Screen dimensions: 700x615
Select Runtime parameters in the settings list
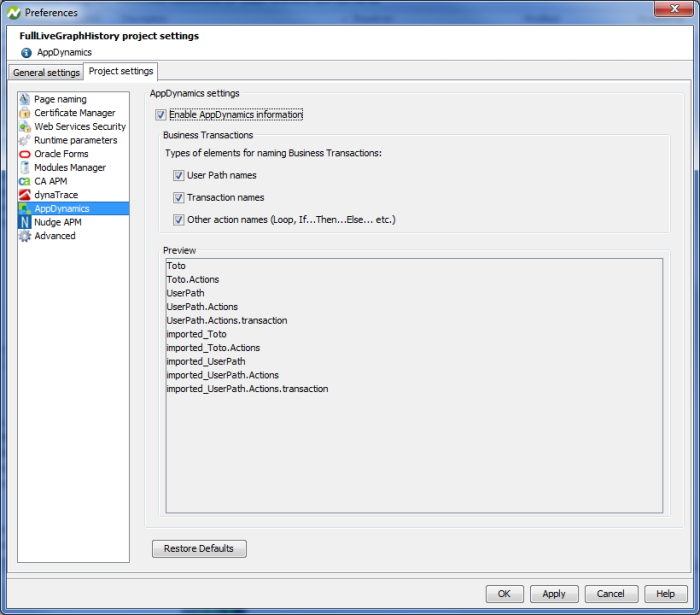[75, 140]
